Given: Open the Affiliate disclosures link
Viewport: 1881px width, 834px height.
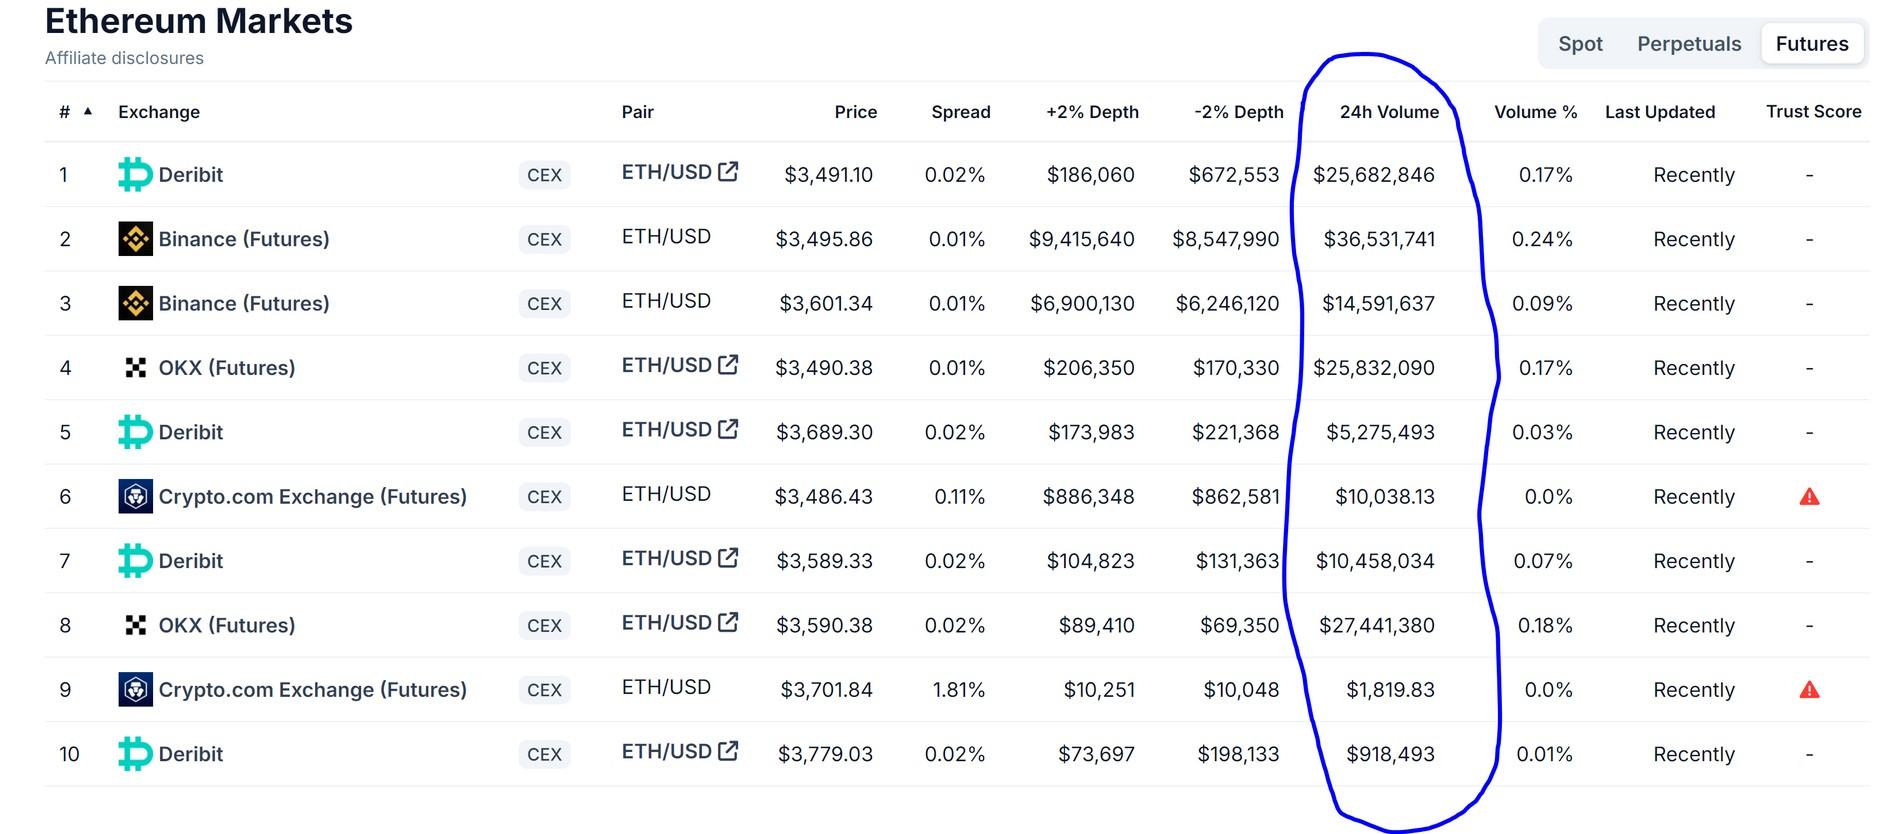Looking at the screenshot, I should point(124,58).
